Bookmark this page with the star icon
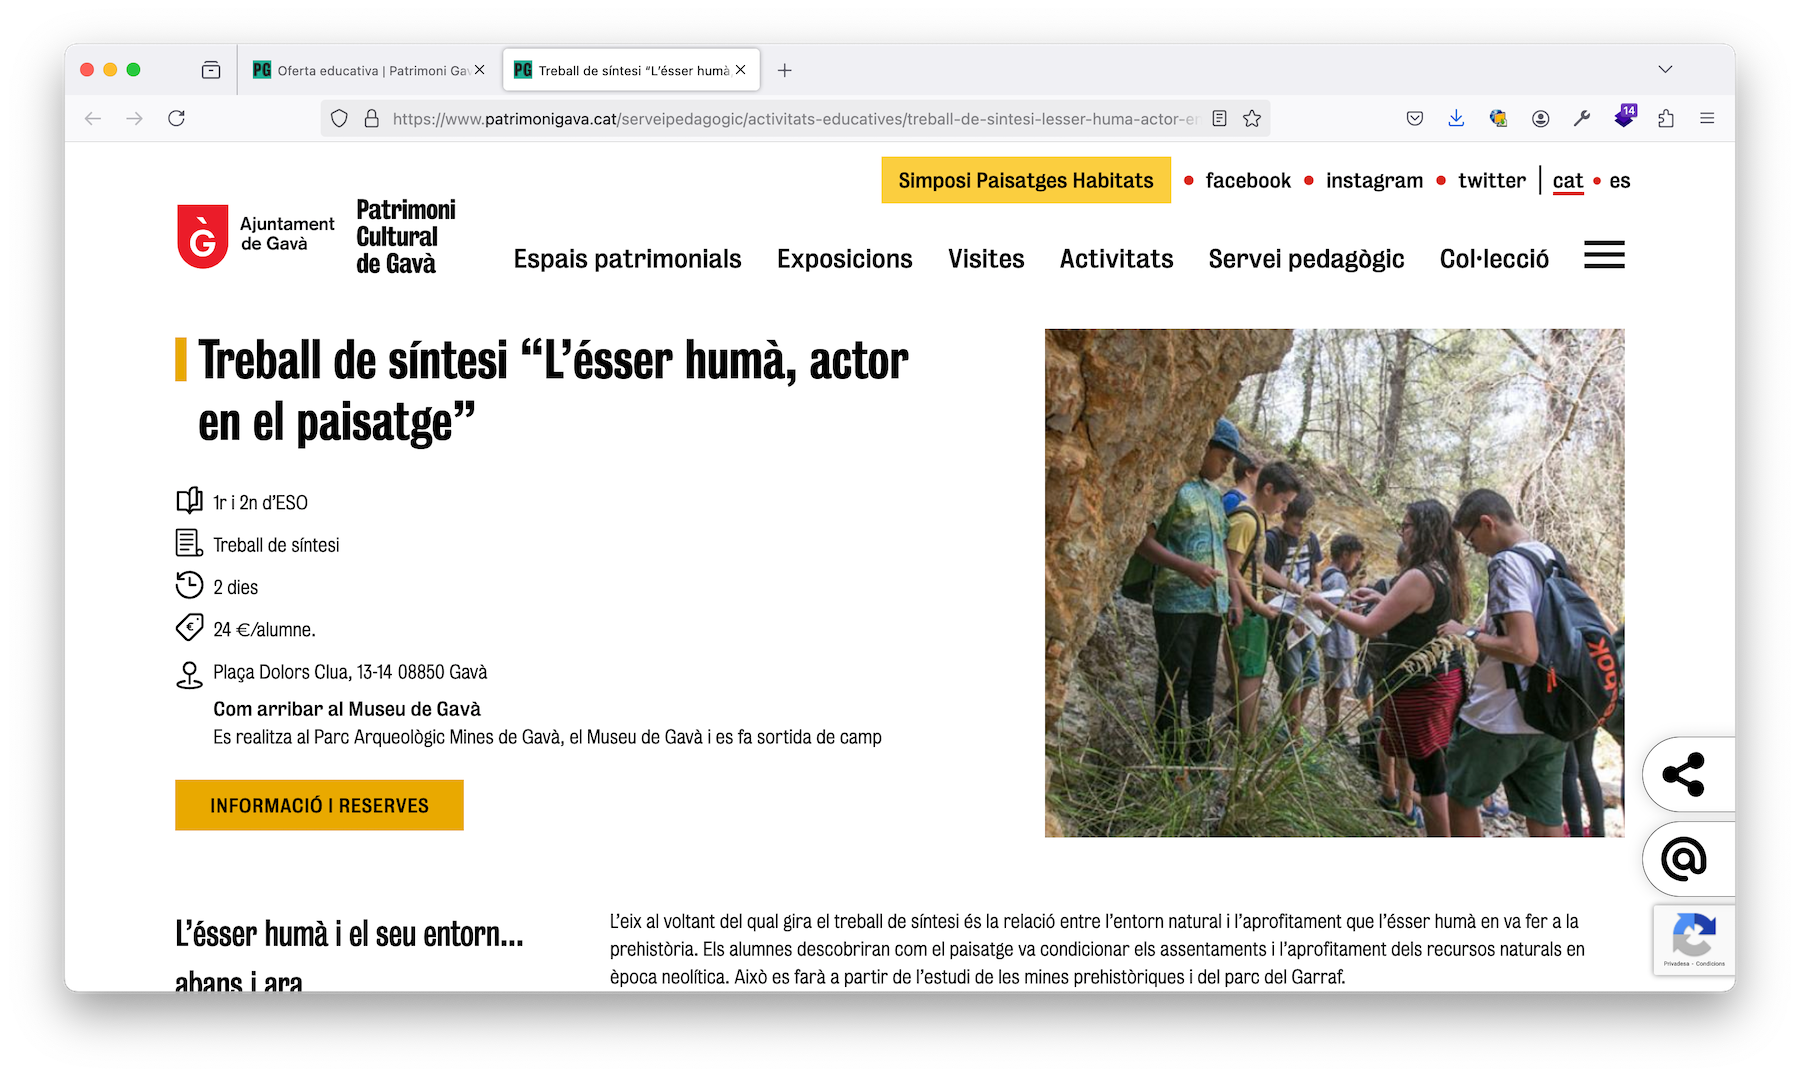Image resolution: width=1800 pixels, height=1077 pixels. point(1251,119)
